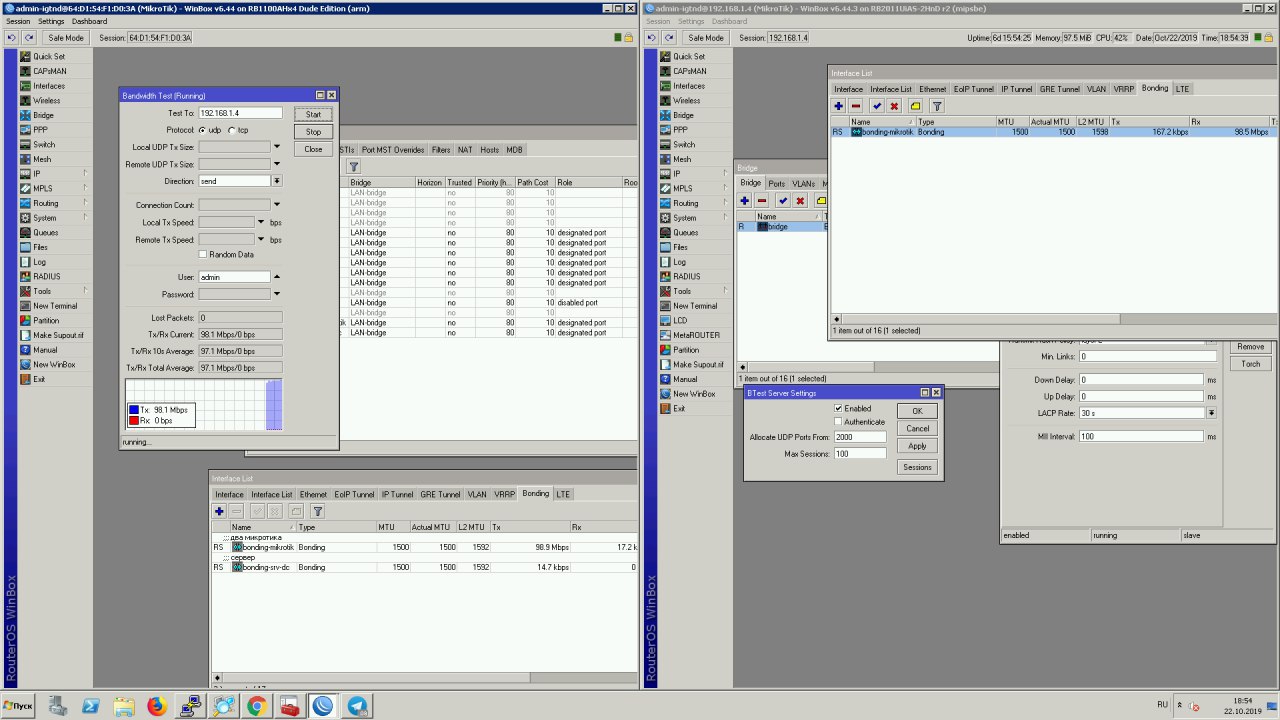Open Wireless menu in left WinBox sidebar
This screenshot has height=720, width=1280.
pyautogui.click(x=46, y=101)
